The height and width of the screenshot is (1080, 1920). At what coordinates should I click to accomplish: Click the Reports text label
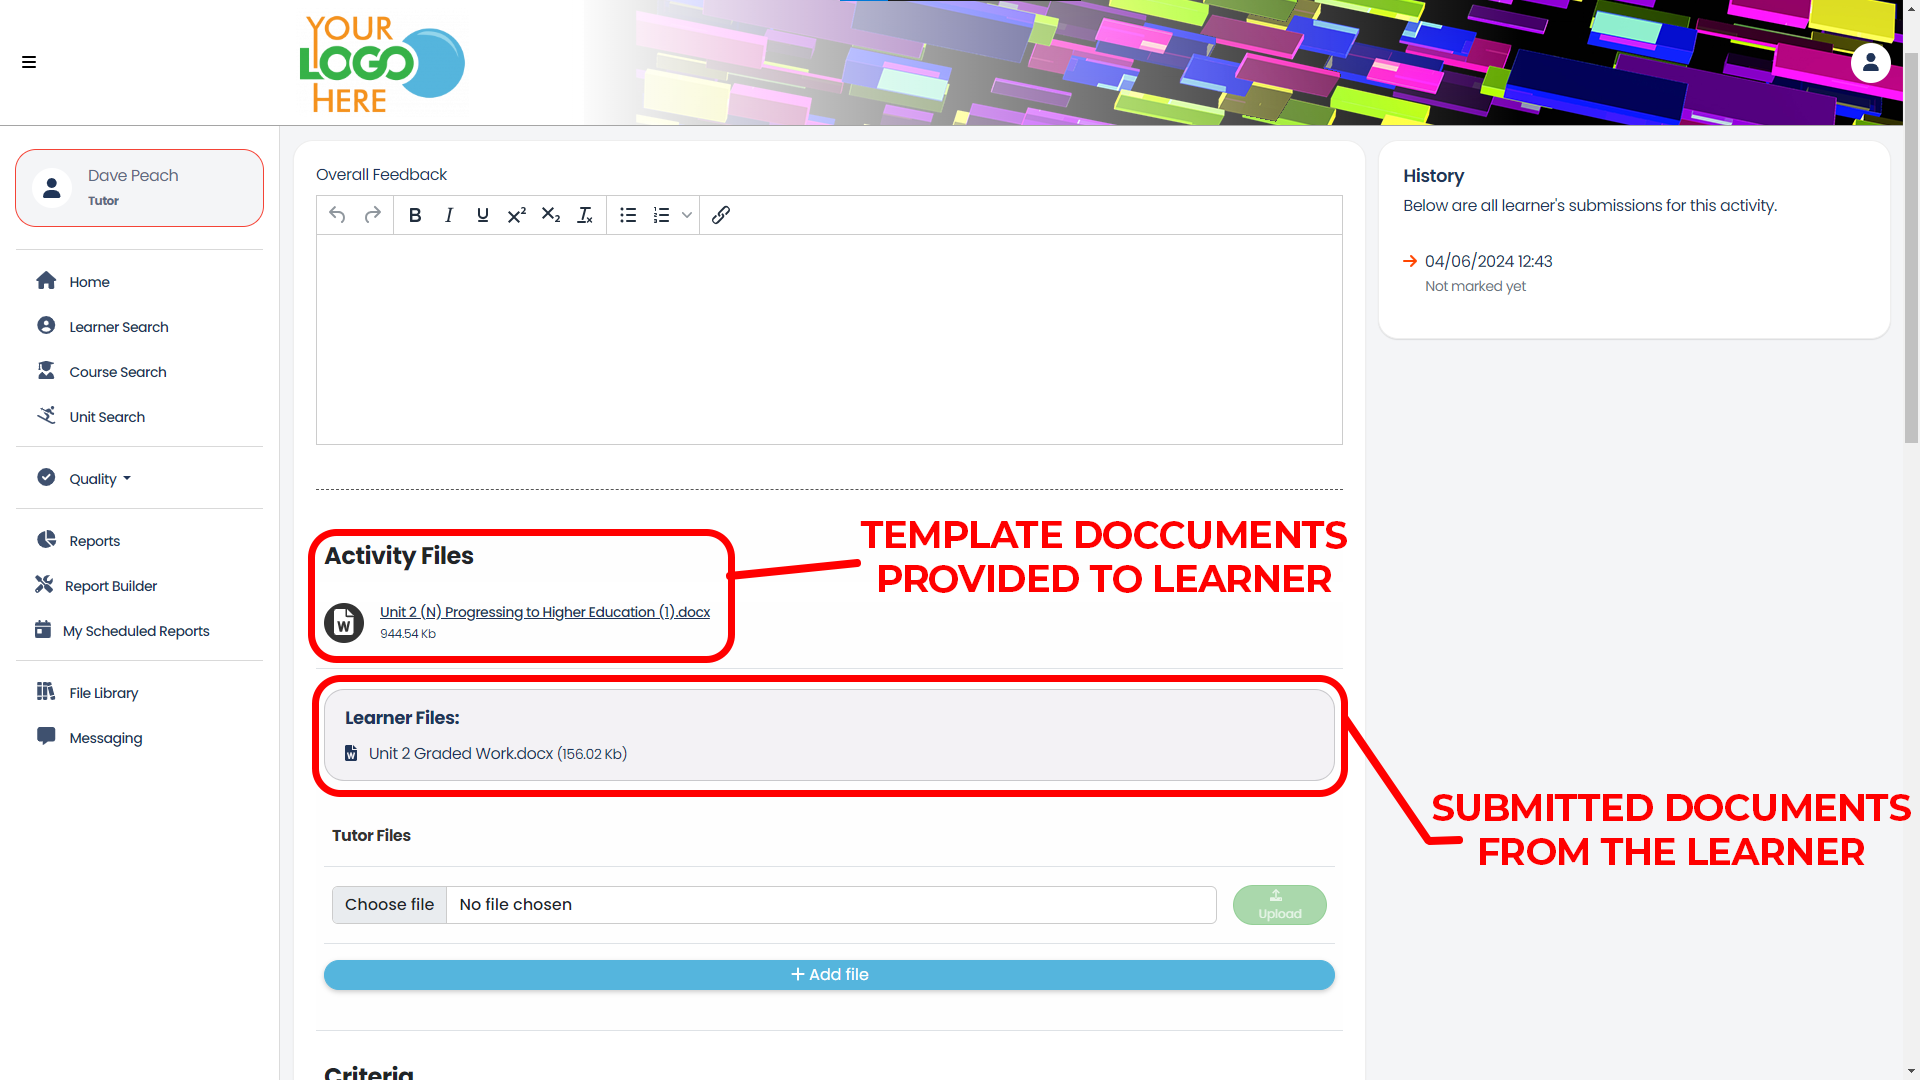pyautogui.click(x=95, y=541)
